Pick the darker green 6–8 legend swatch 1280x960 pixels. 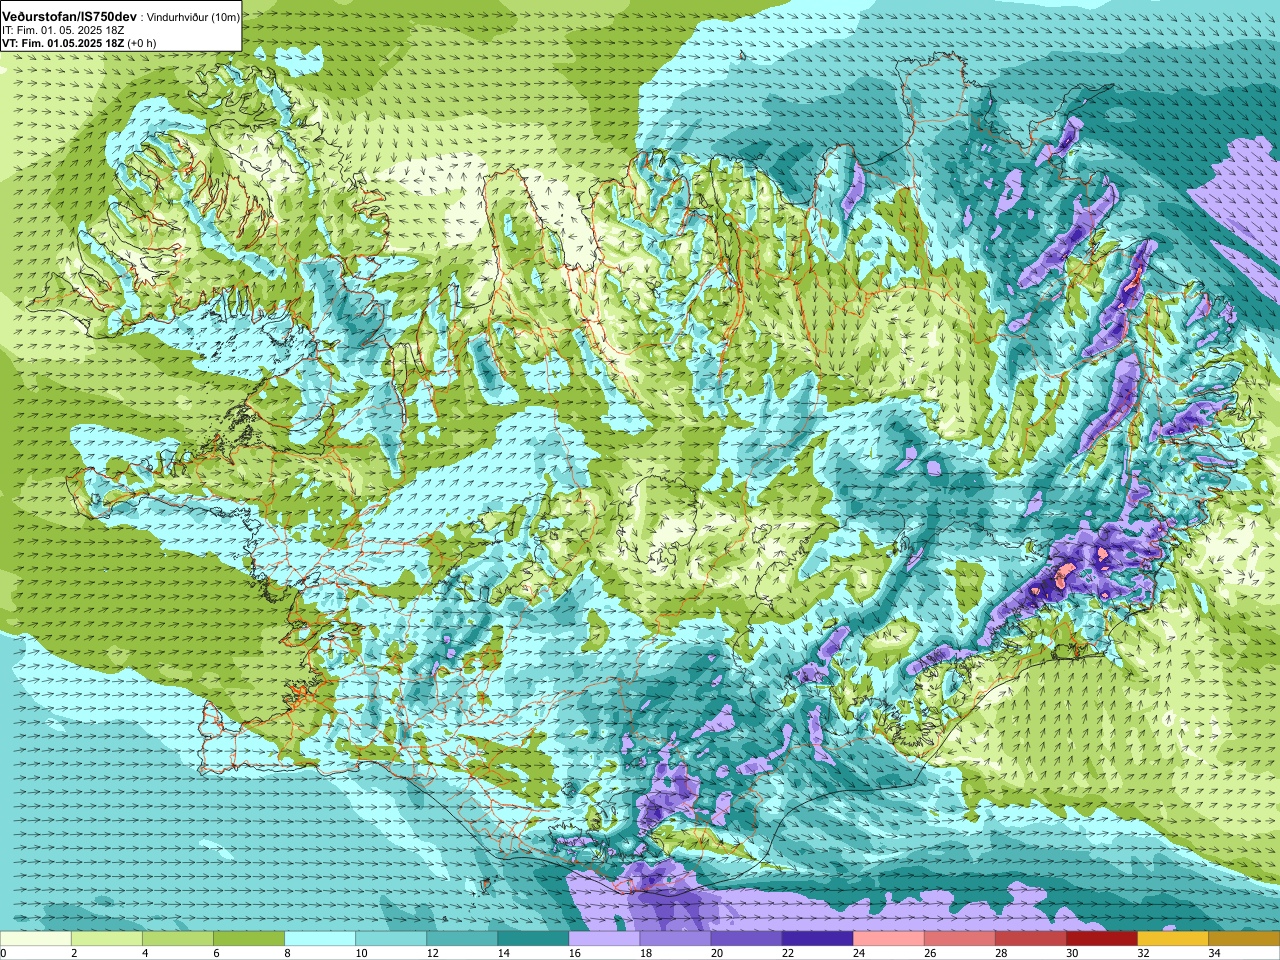click(249, 939)
